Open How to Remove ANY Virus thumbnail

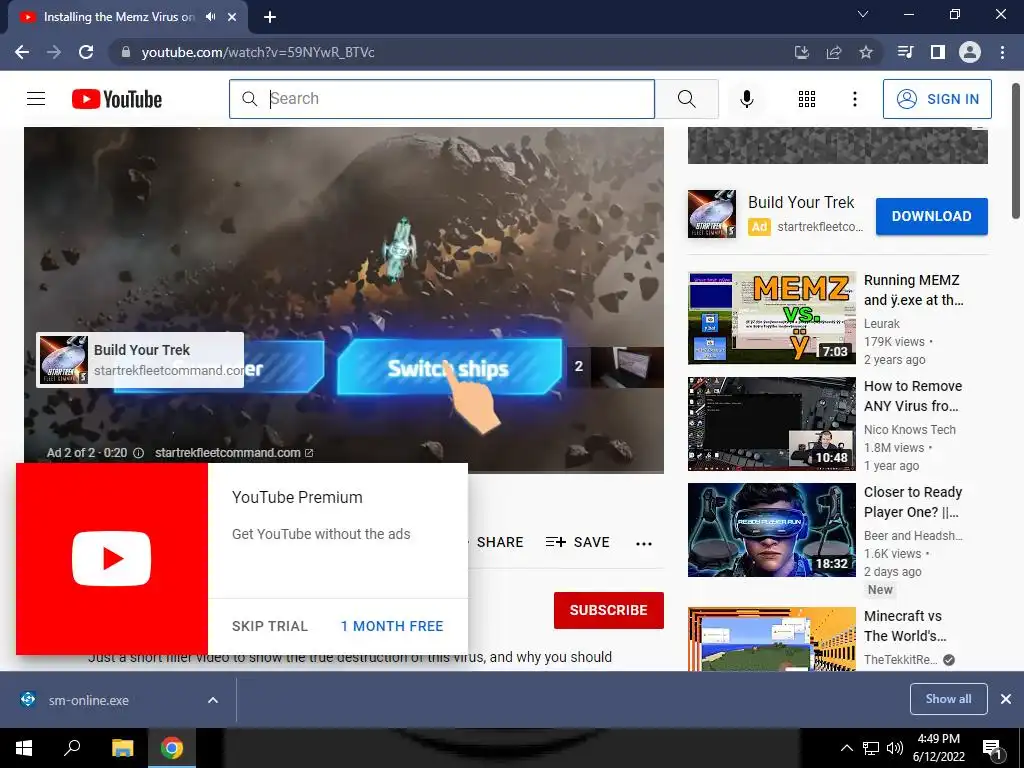[x=772, y=424]
